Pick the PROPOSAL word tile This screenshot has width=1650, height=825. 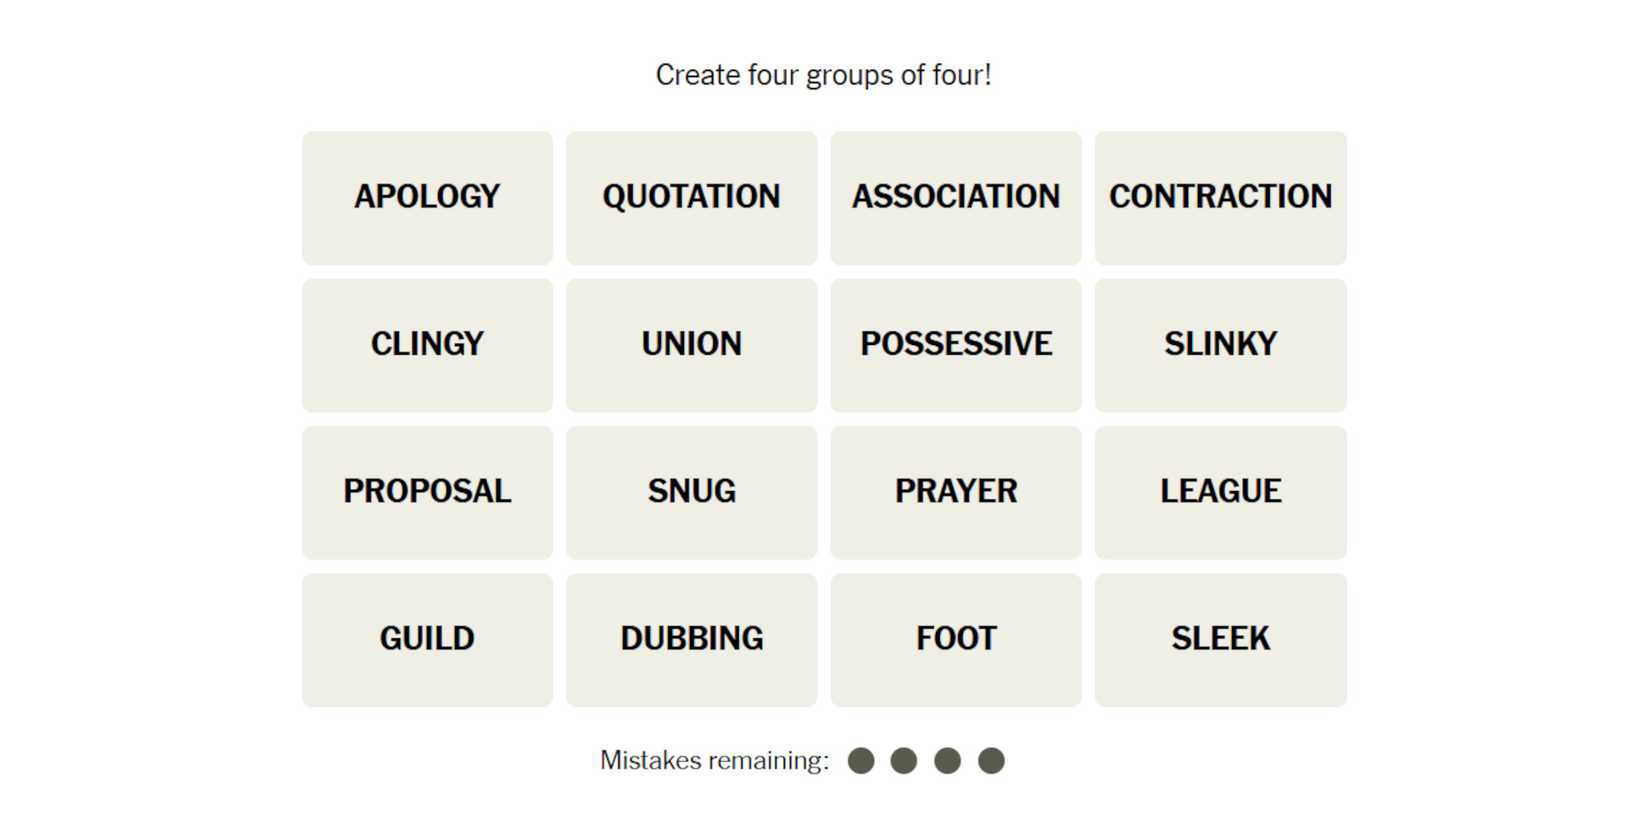[427, 491]
